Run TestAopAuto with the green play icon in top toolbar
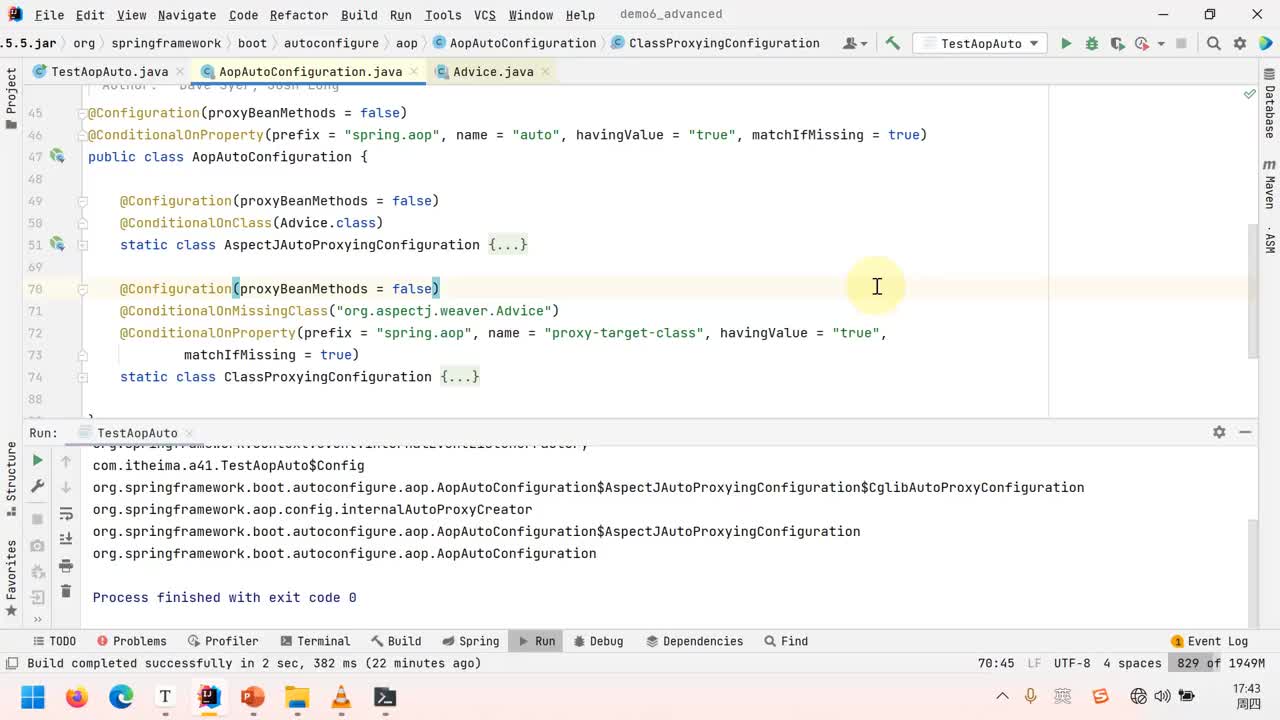Screen dimensions: 1280x720 click(x=1066, y=43)
